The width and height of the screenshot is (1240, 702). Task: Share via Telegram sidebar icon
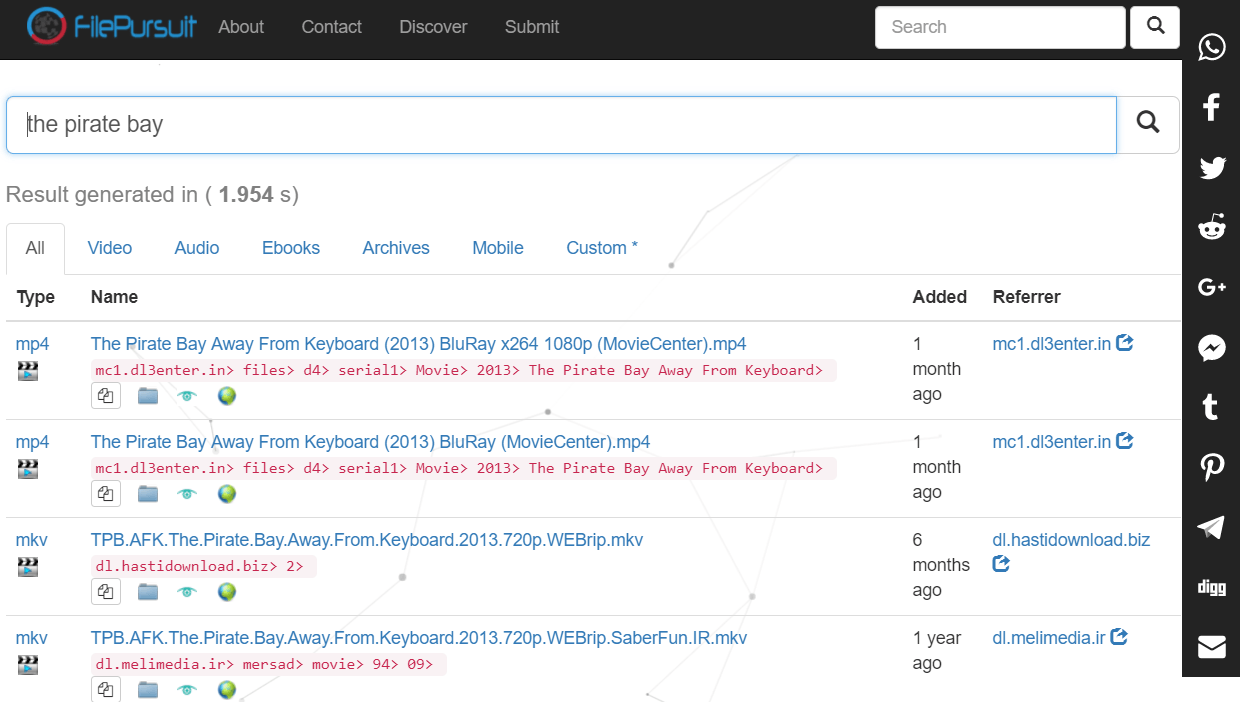click(1212, 528)
